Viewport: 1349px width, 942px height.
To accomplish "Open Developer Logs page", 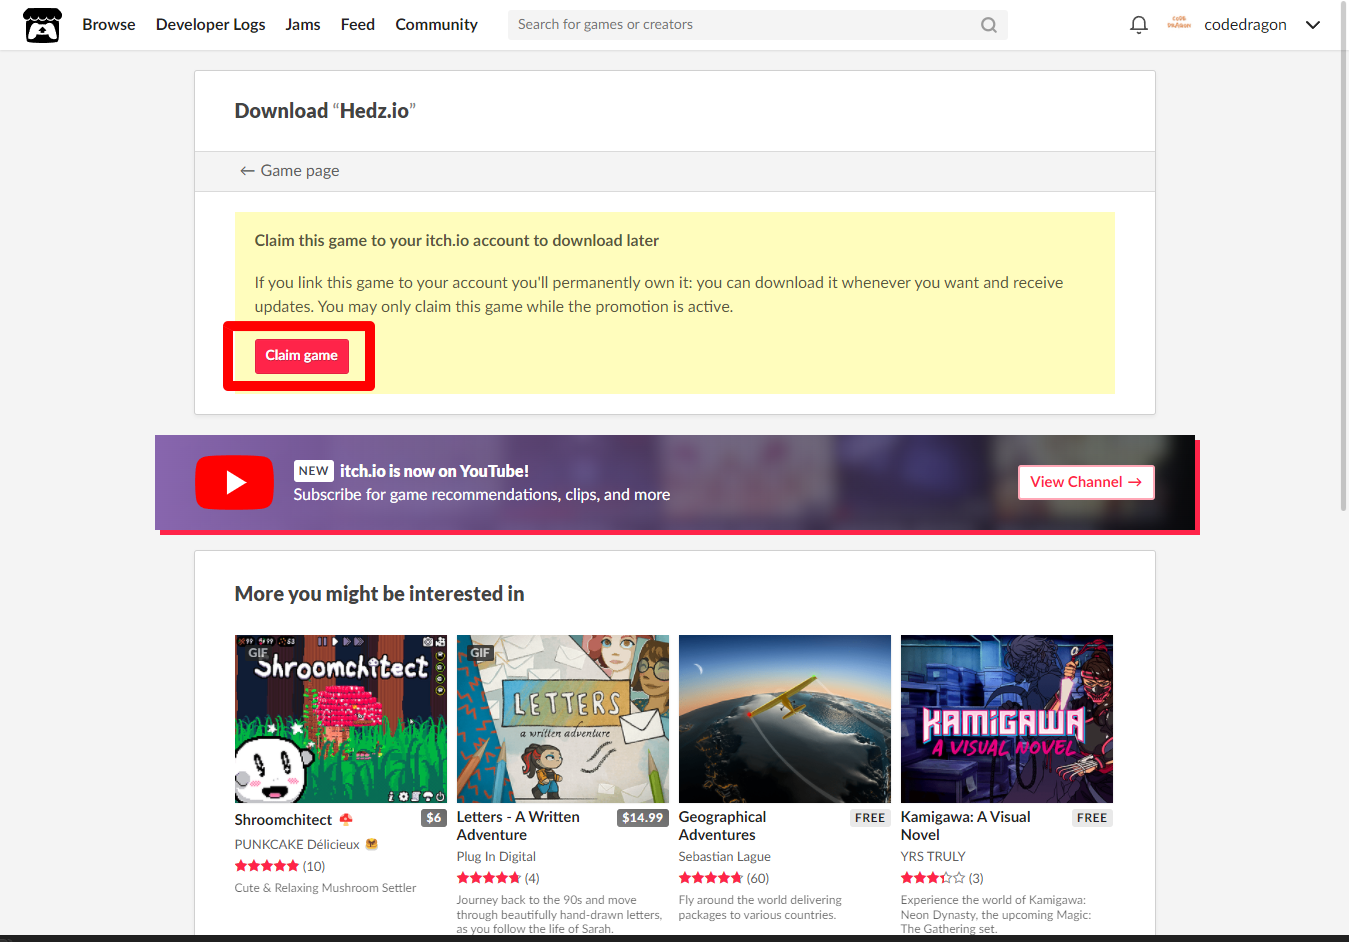I will click(210, 25).
